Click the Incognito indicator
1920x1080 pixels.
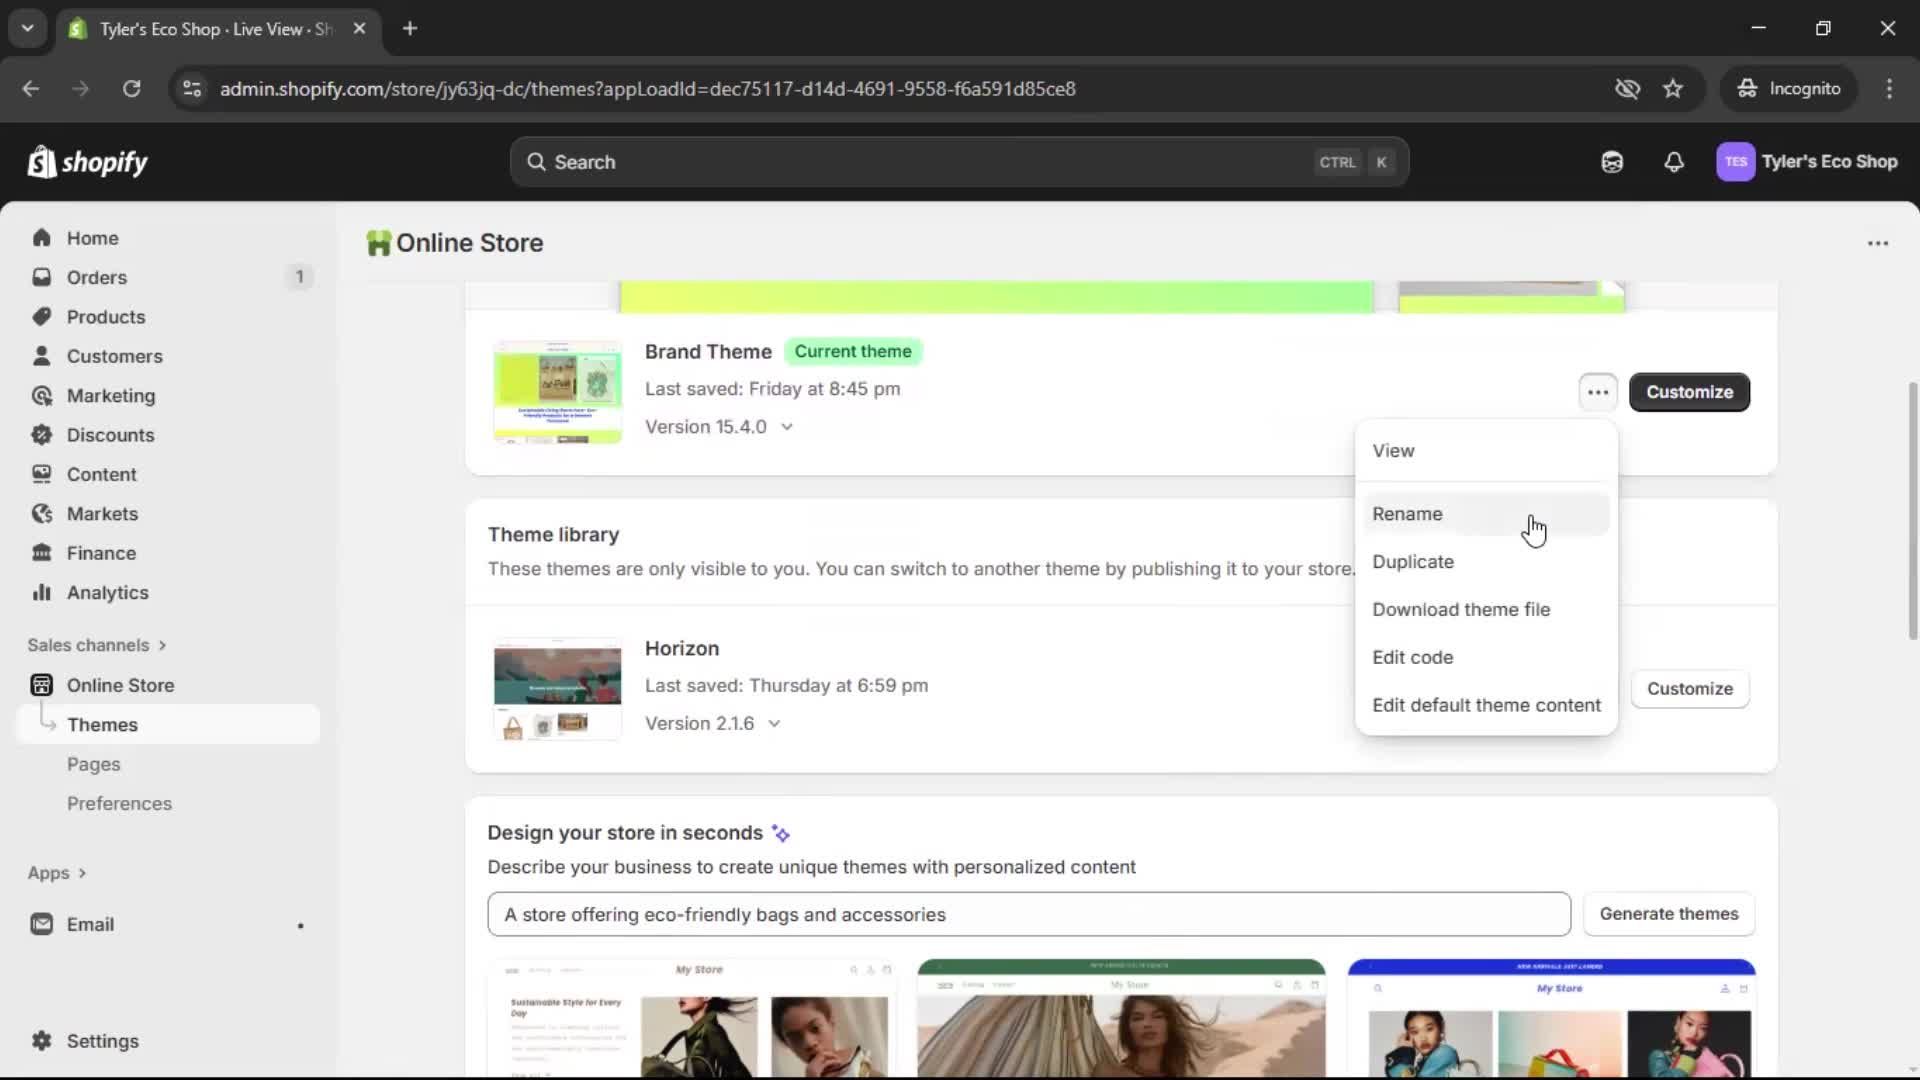click(1789, 88)
